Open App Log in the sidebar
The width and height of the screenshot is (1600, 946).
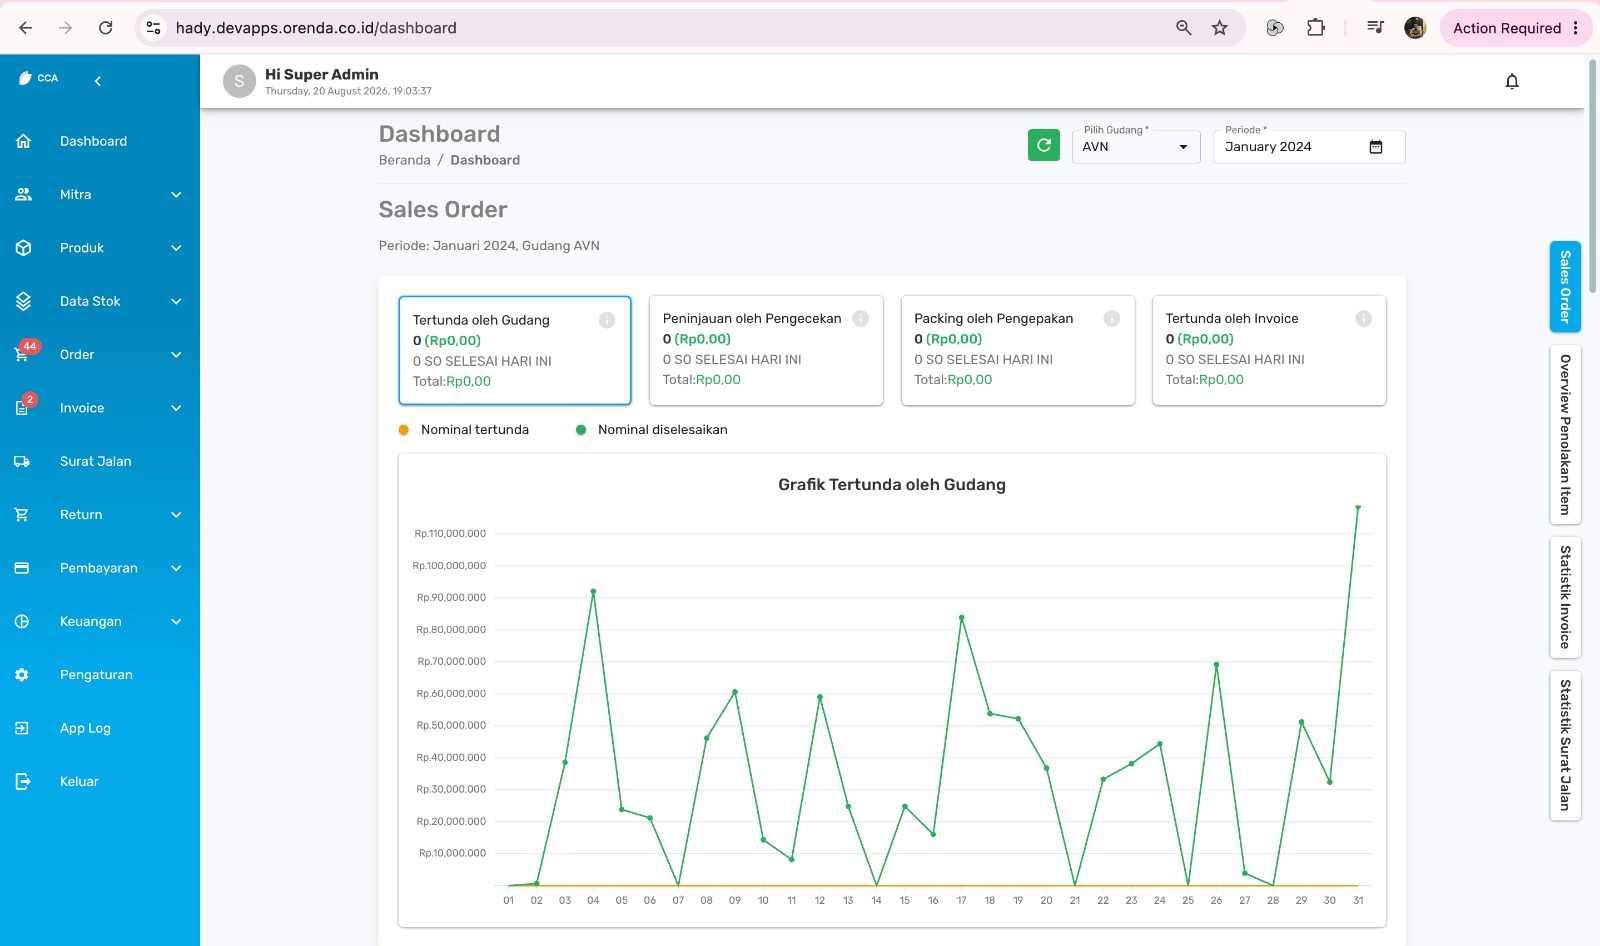click(x=100, y=728)
